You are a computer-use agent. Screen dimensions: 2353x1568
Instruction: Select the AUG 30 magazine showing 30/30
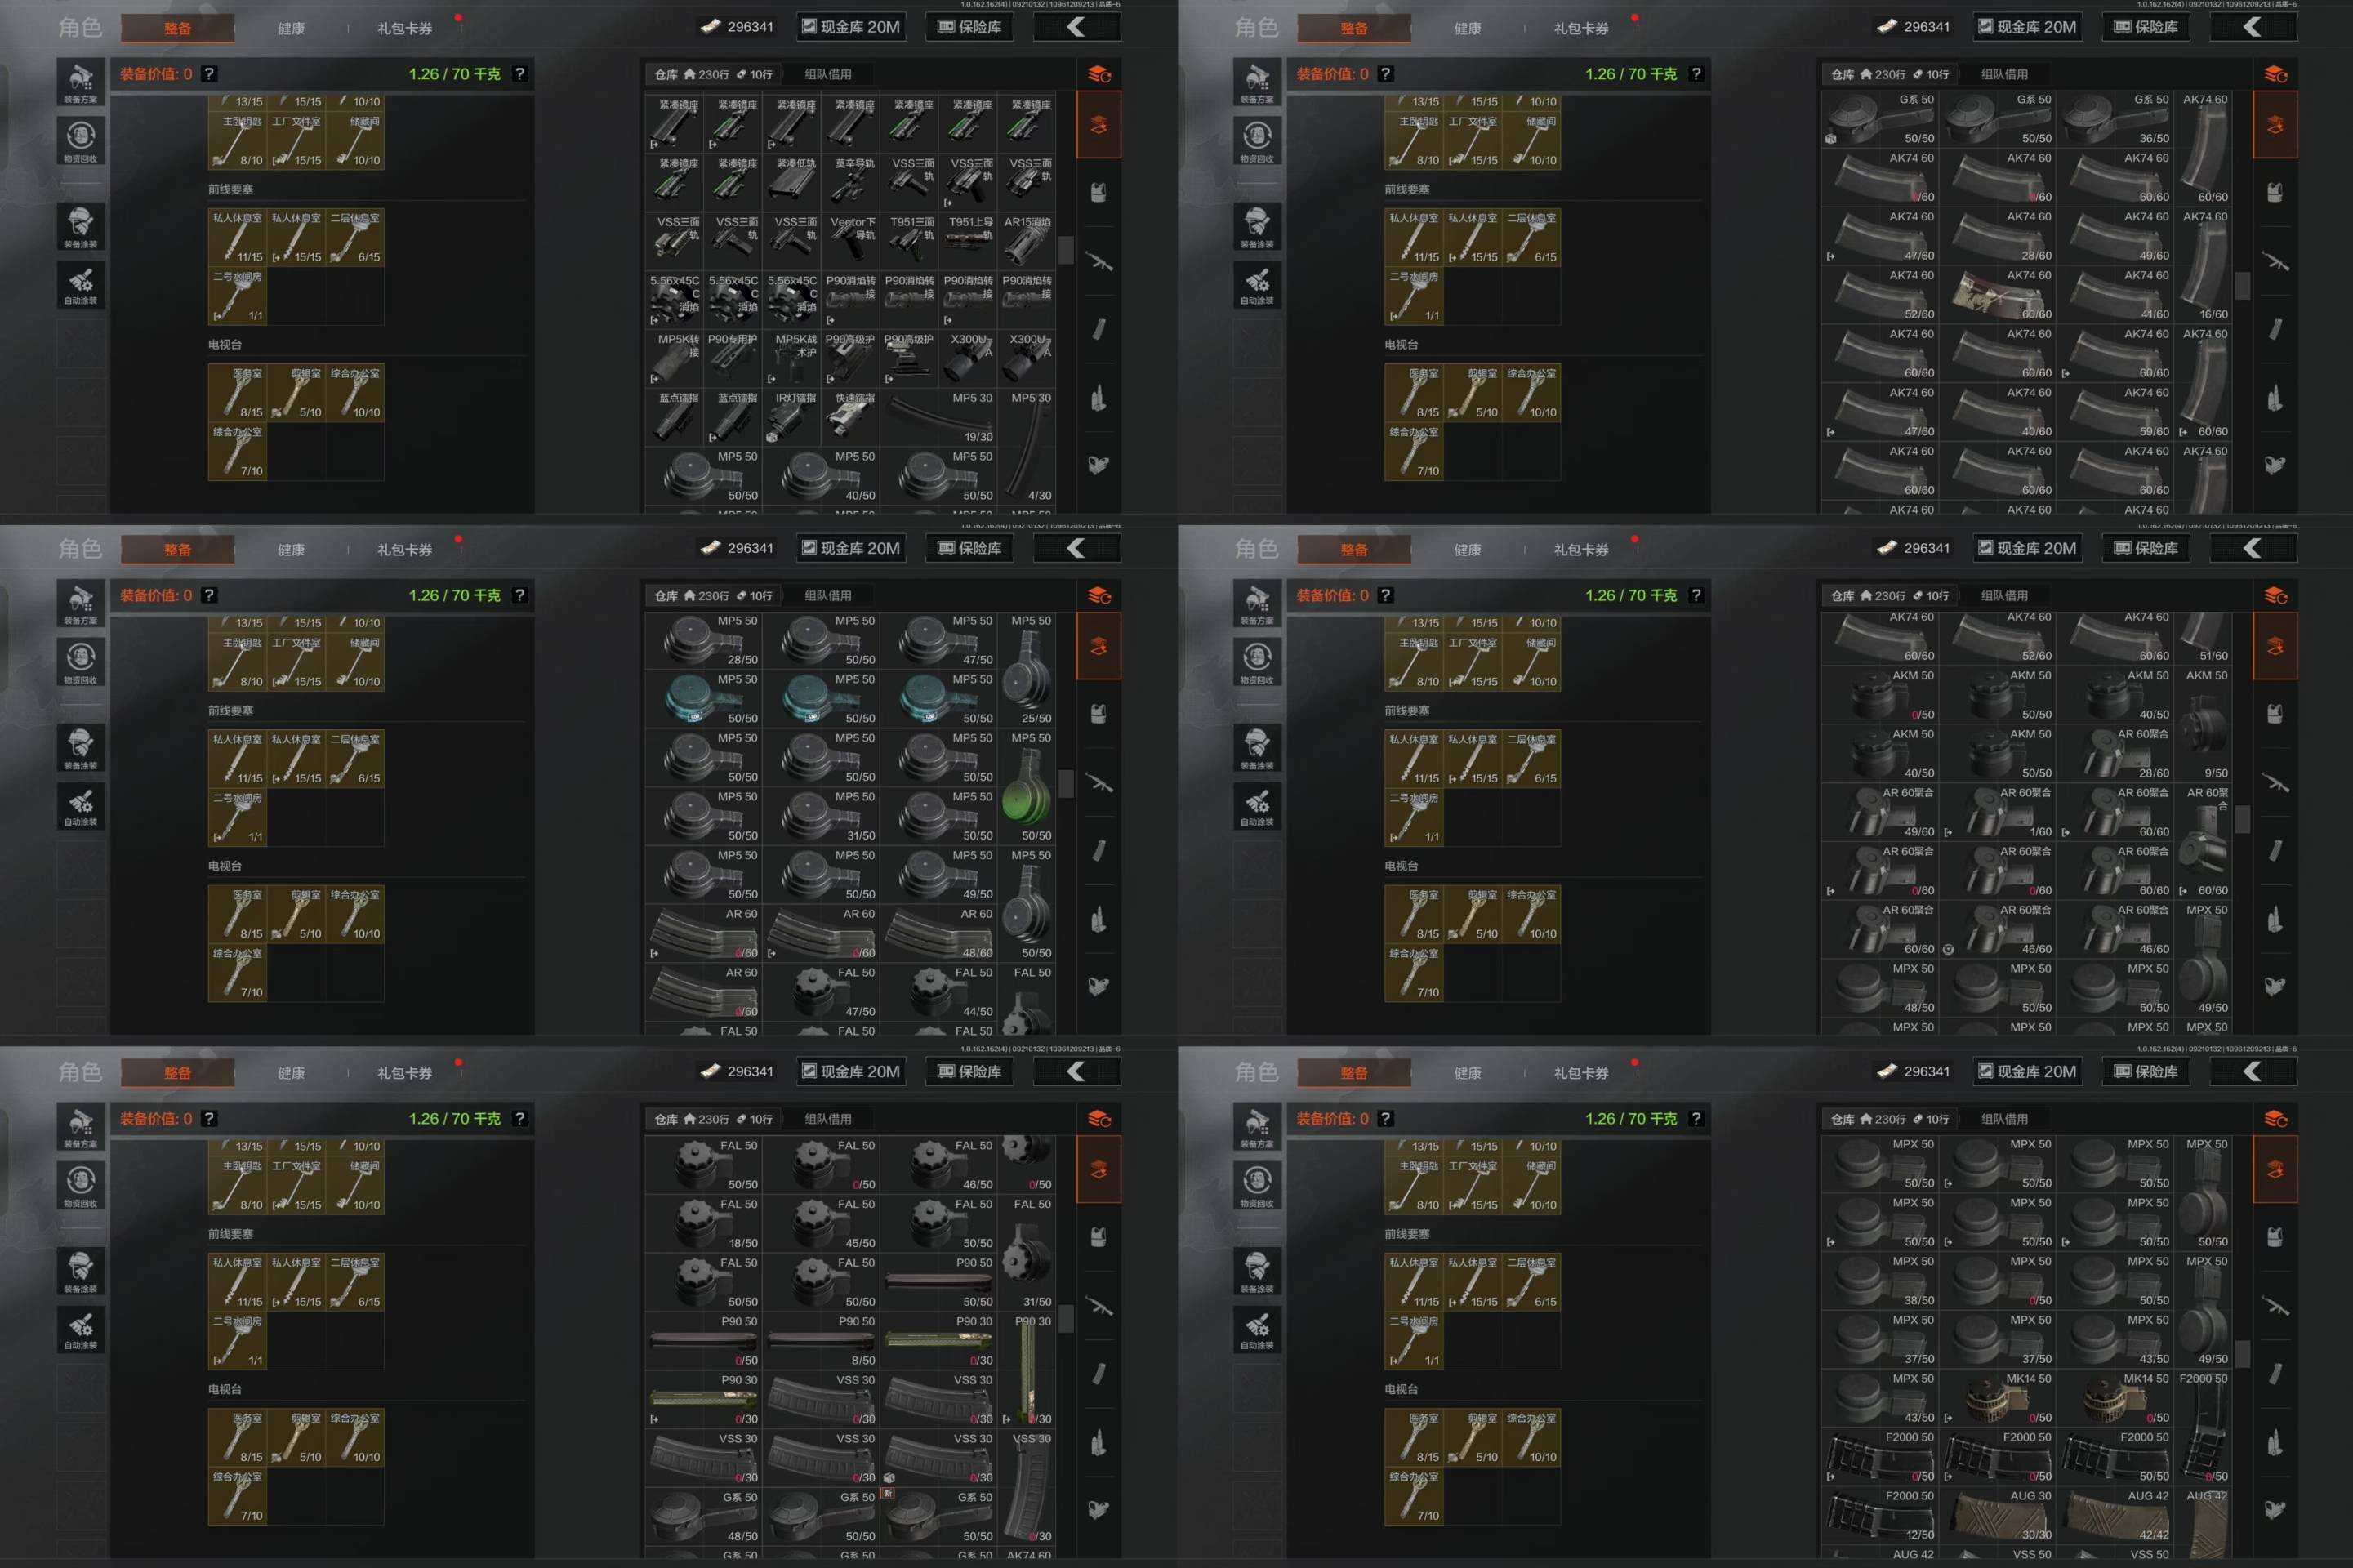tap(1996, 1515)
